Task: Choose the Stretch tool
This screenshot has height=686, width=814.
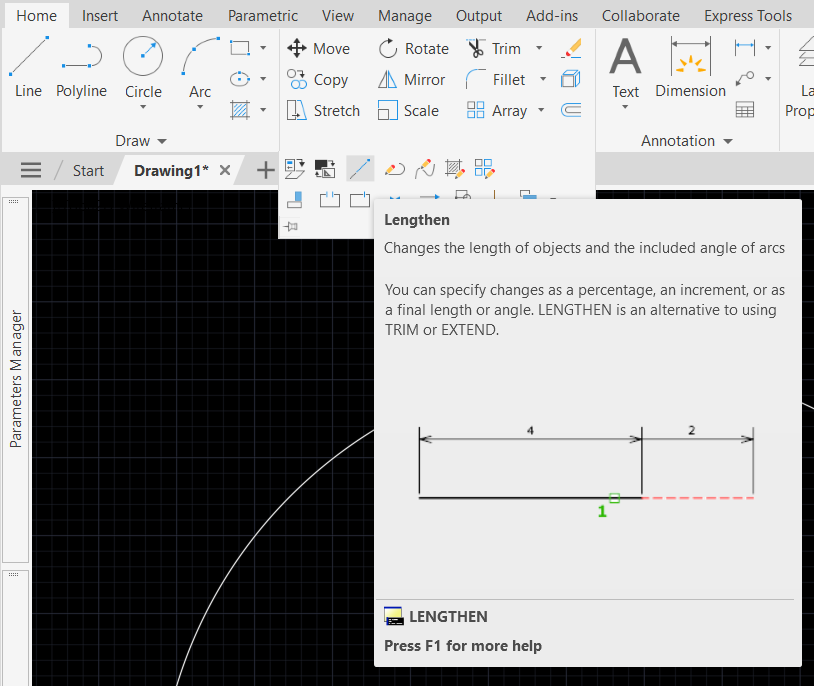Action: [x=323, y=110]
